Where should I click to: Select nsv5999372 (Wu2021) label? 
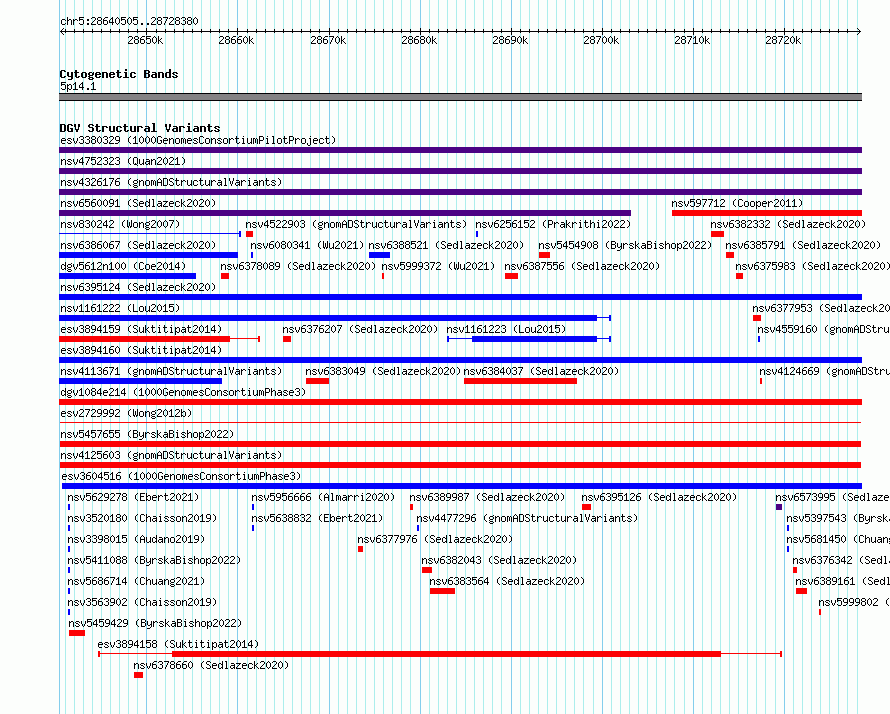(x=438, y=266)
